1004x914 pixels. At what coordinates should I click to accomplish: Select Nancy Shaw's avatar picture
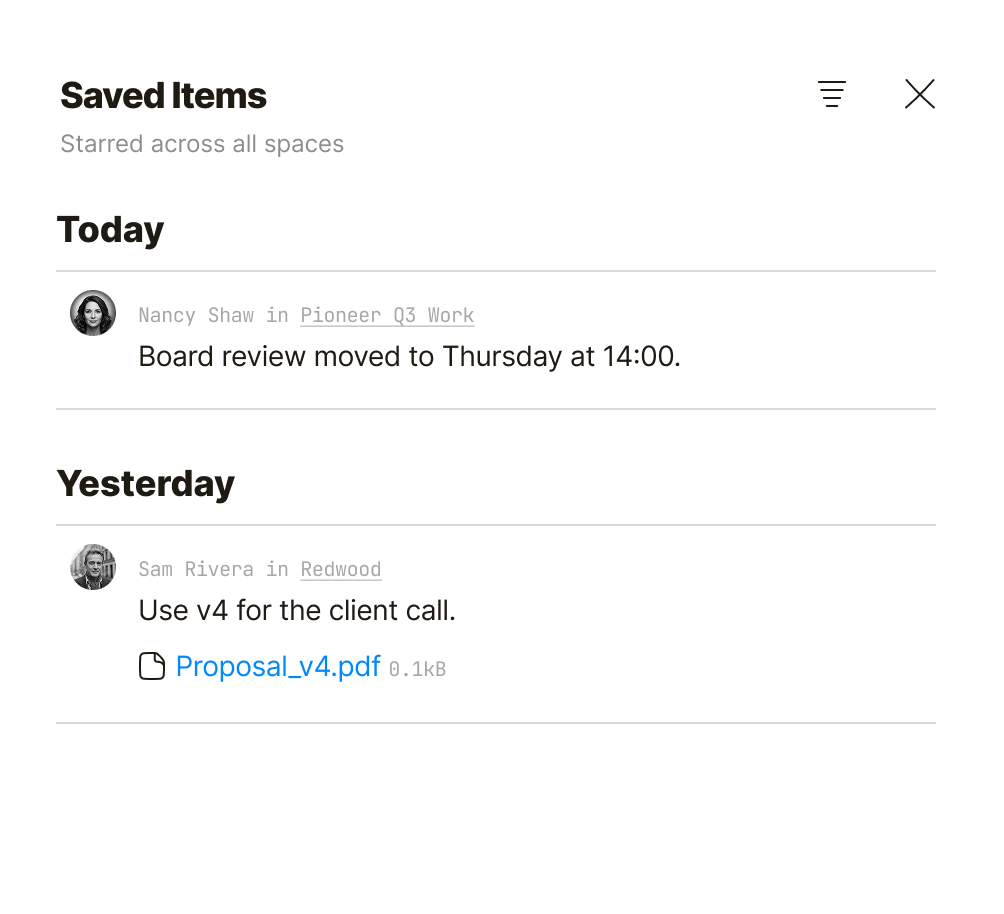92,312
